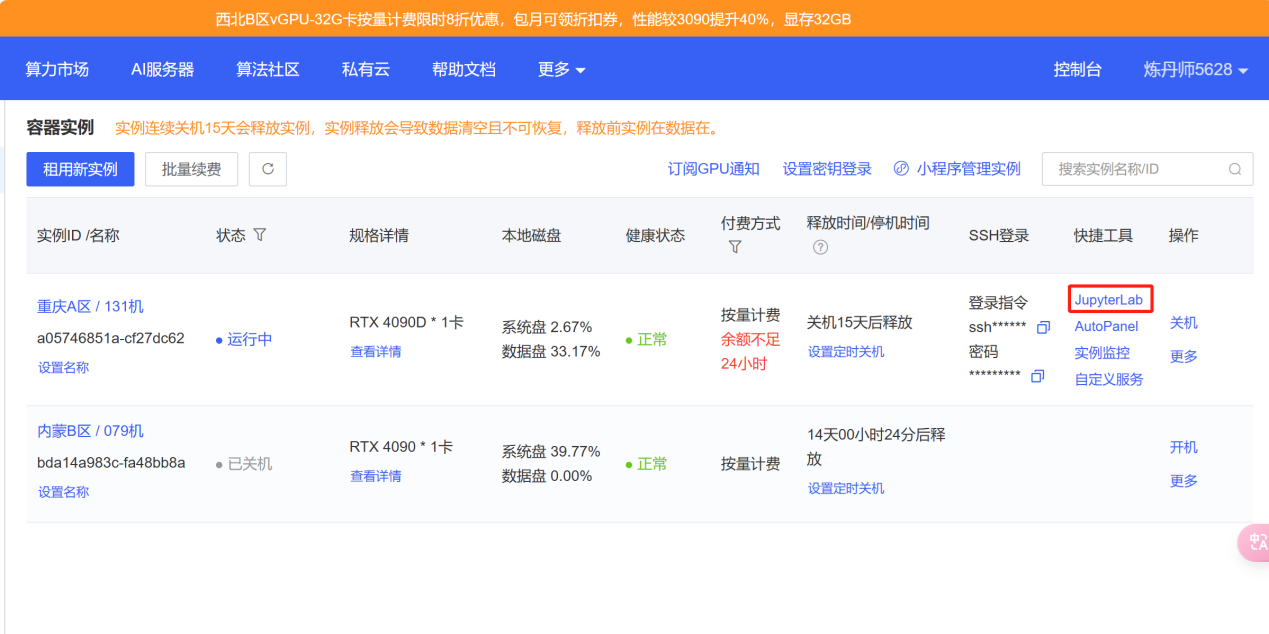Expand 更多 actions for 重庆A区 instance
The height and width of the screenshot is (634, 1269).
pyautogui.click(x=1183, y=356)
